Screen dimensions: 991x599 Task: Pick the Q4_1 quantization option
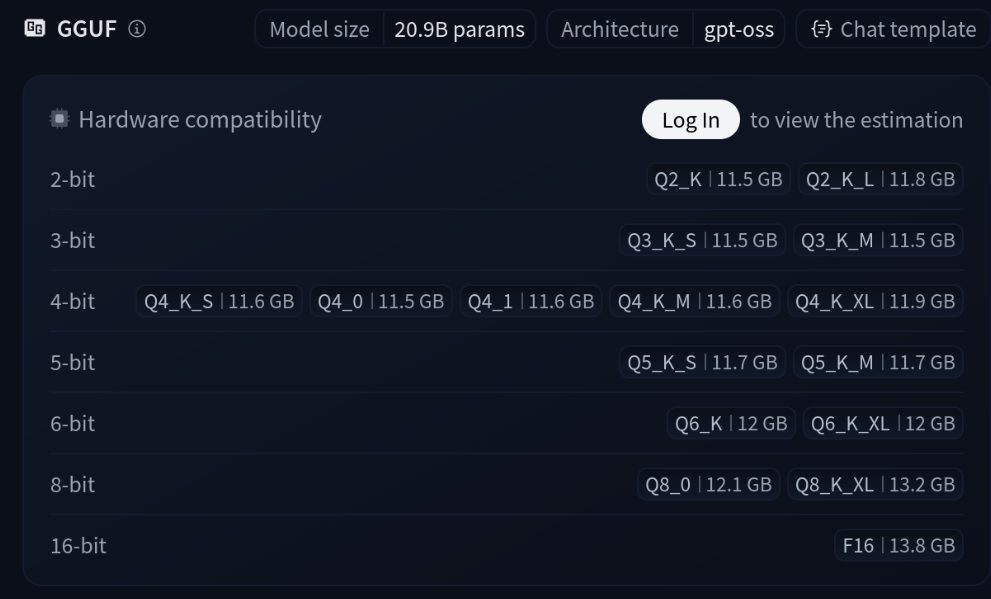point(530,301)
